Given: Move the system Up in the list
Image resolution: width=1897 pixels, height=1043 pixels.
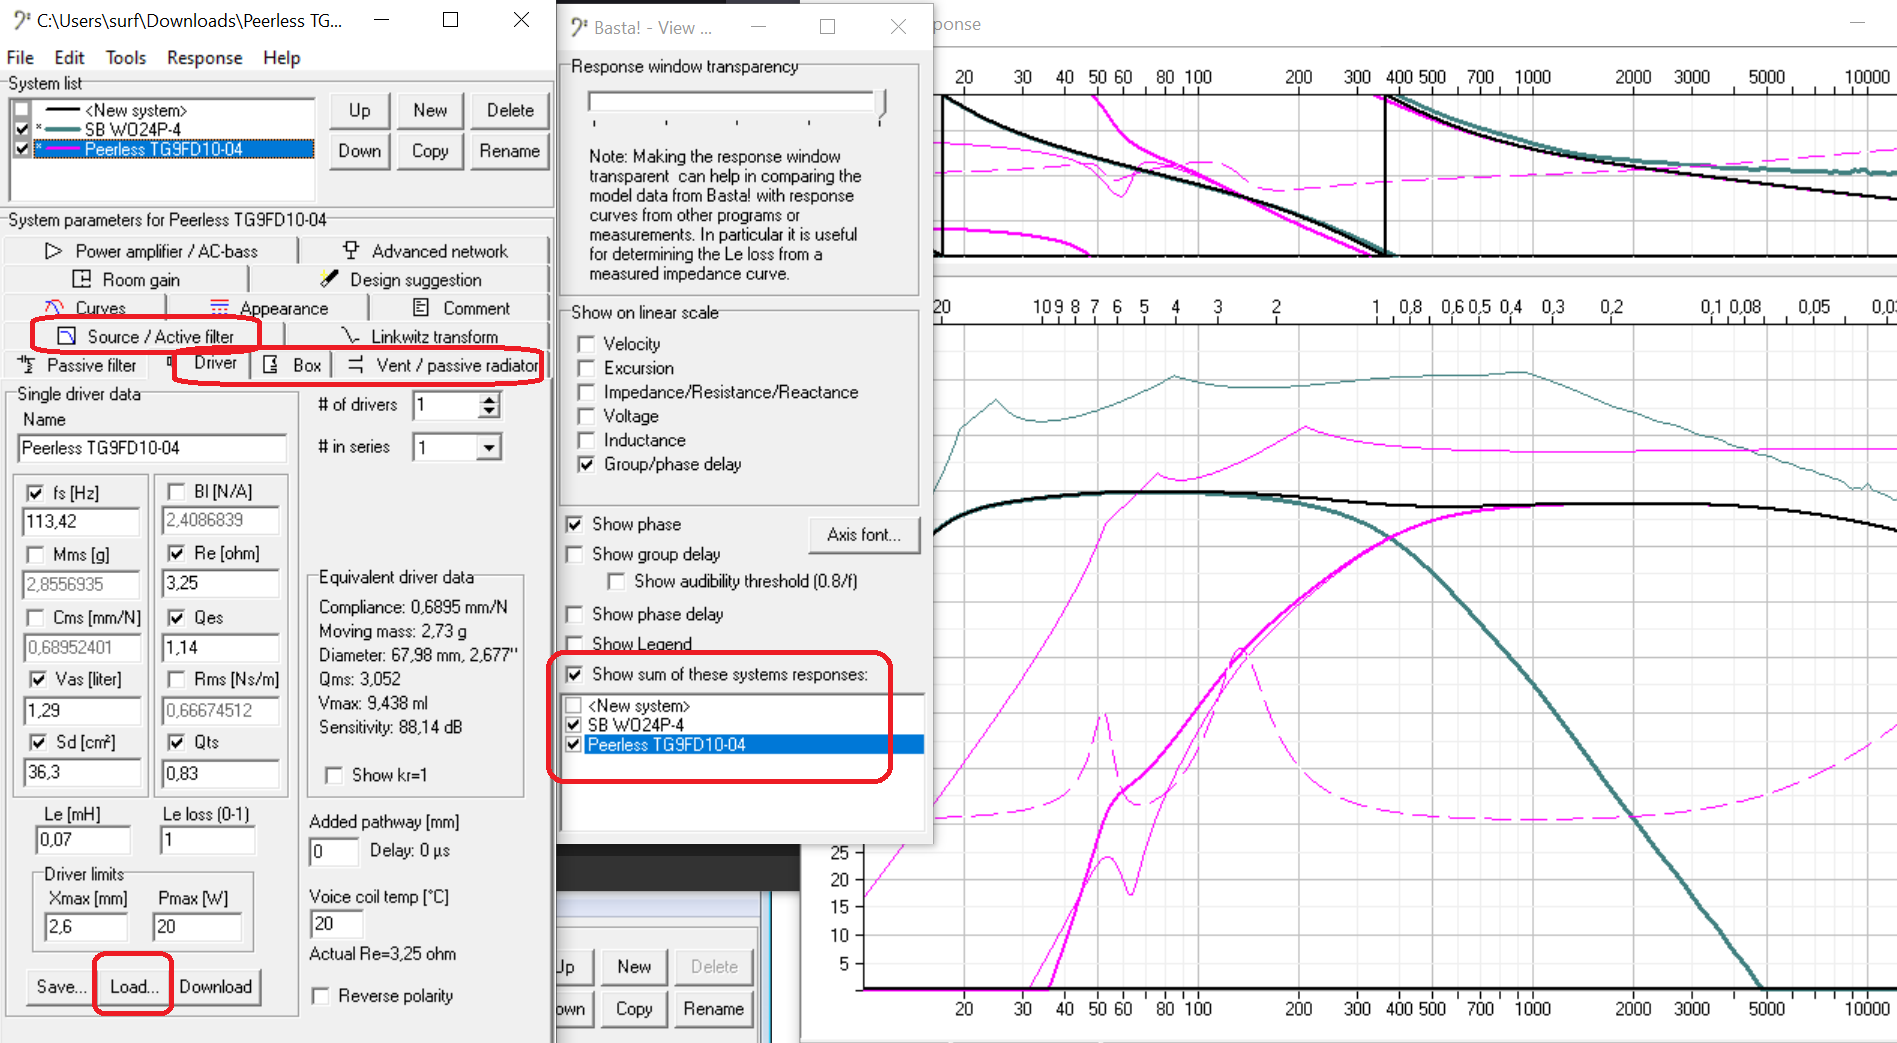Looking at the screenshot, I should (x=359, y=110).
